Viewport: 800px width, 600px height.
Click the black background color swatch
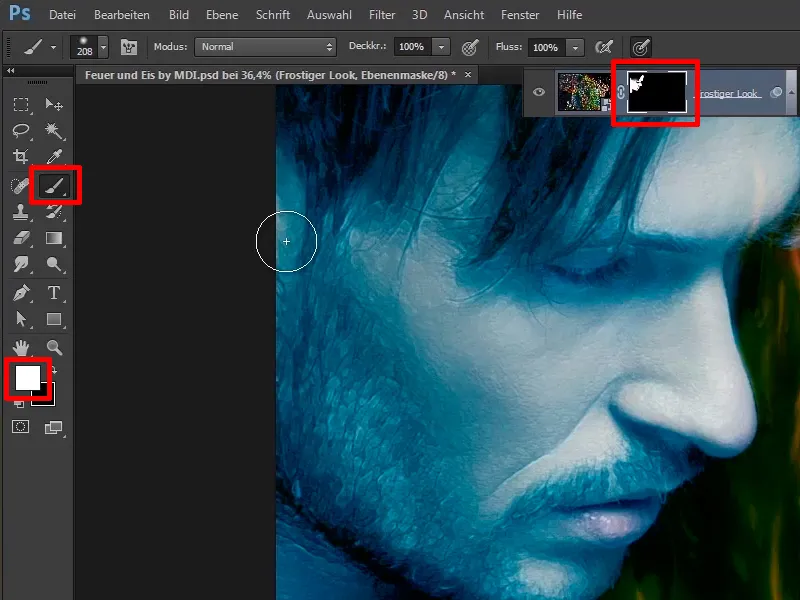coord(46,397)
